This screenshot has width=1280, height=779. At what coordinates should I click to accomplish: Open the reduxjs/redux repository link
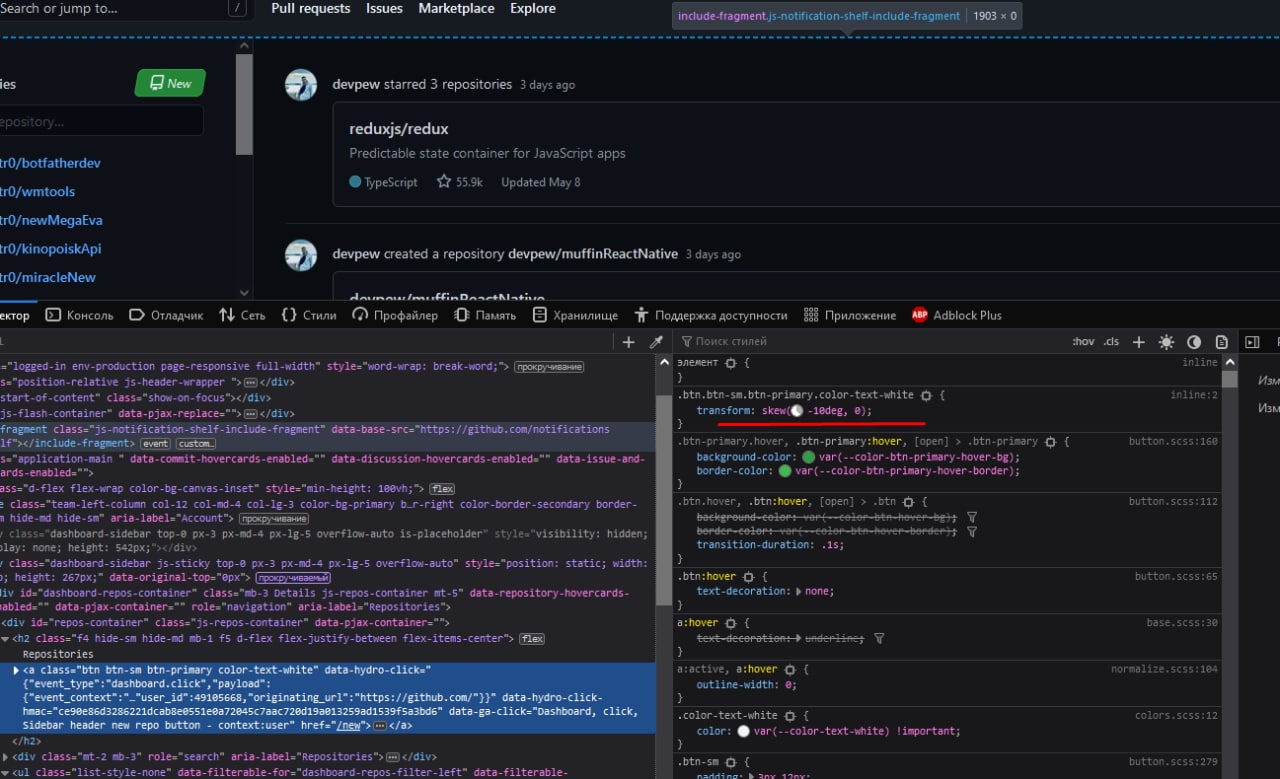[399, 129]
